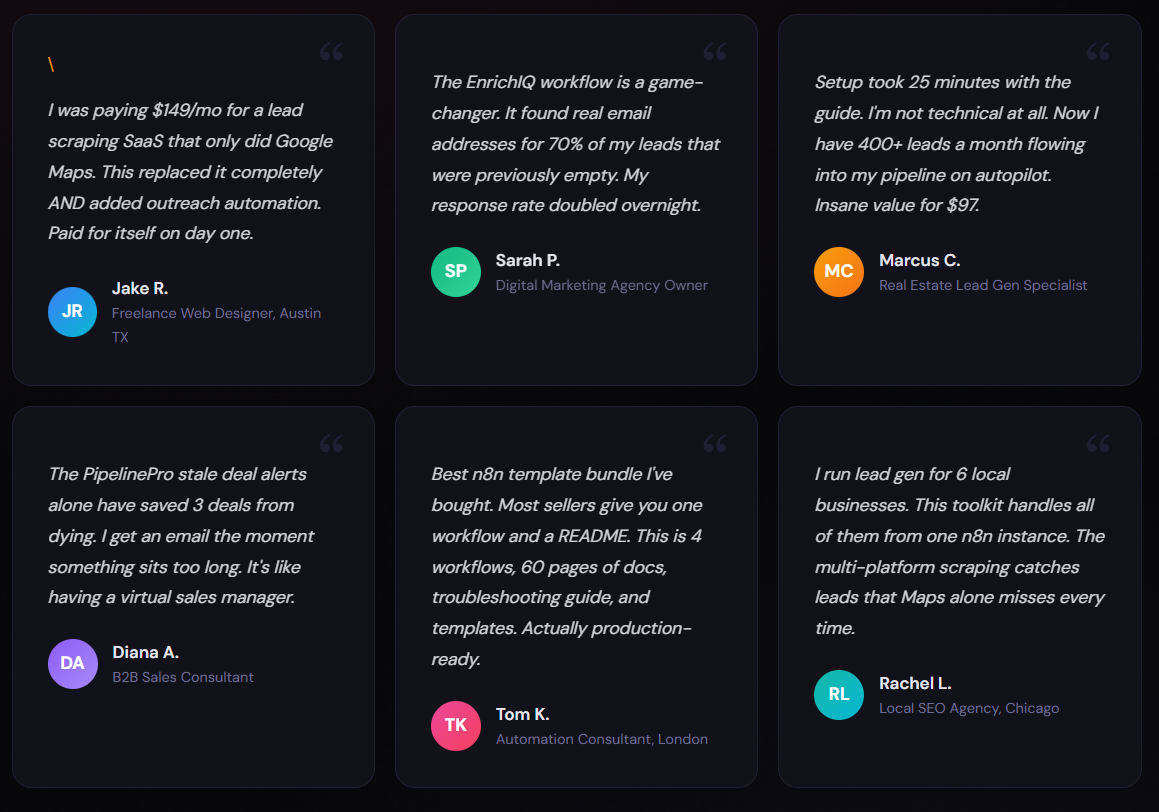Click Sarah P.'s green SP avatar
Screen dimensions: 1159x812
455,271
